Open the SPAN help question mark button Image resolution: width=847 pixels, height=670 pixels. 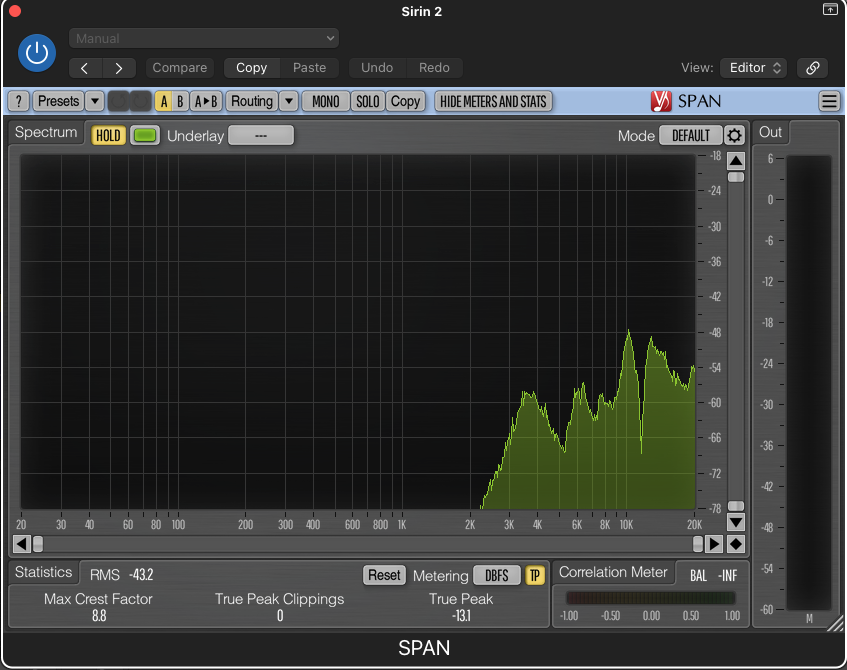click(x=19, y=102)
